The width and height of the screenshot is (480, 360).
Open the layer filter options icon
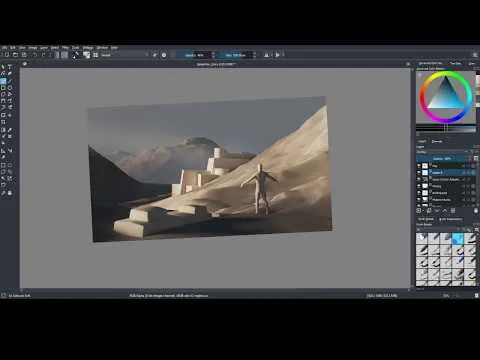pos(476,158)
